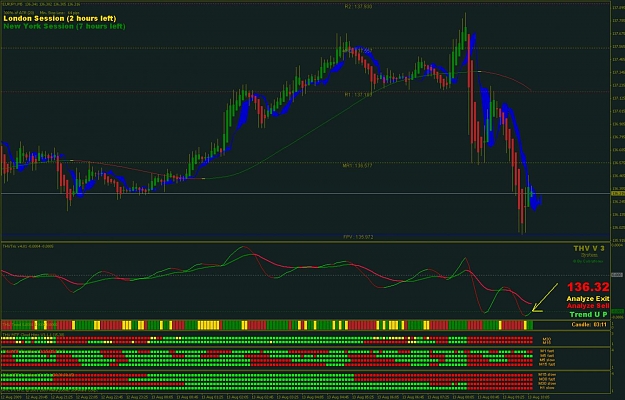Click the "M5 slow" row label

[547, 360]
